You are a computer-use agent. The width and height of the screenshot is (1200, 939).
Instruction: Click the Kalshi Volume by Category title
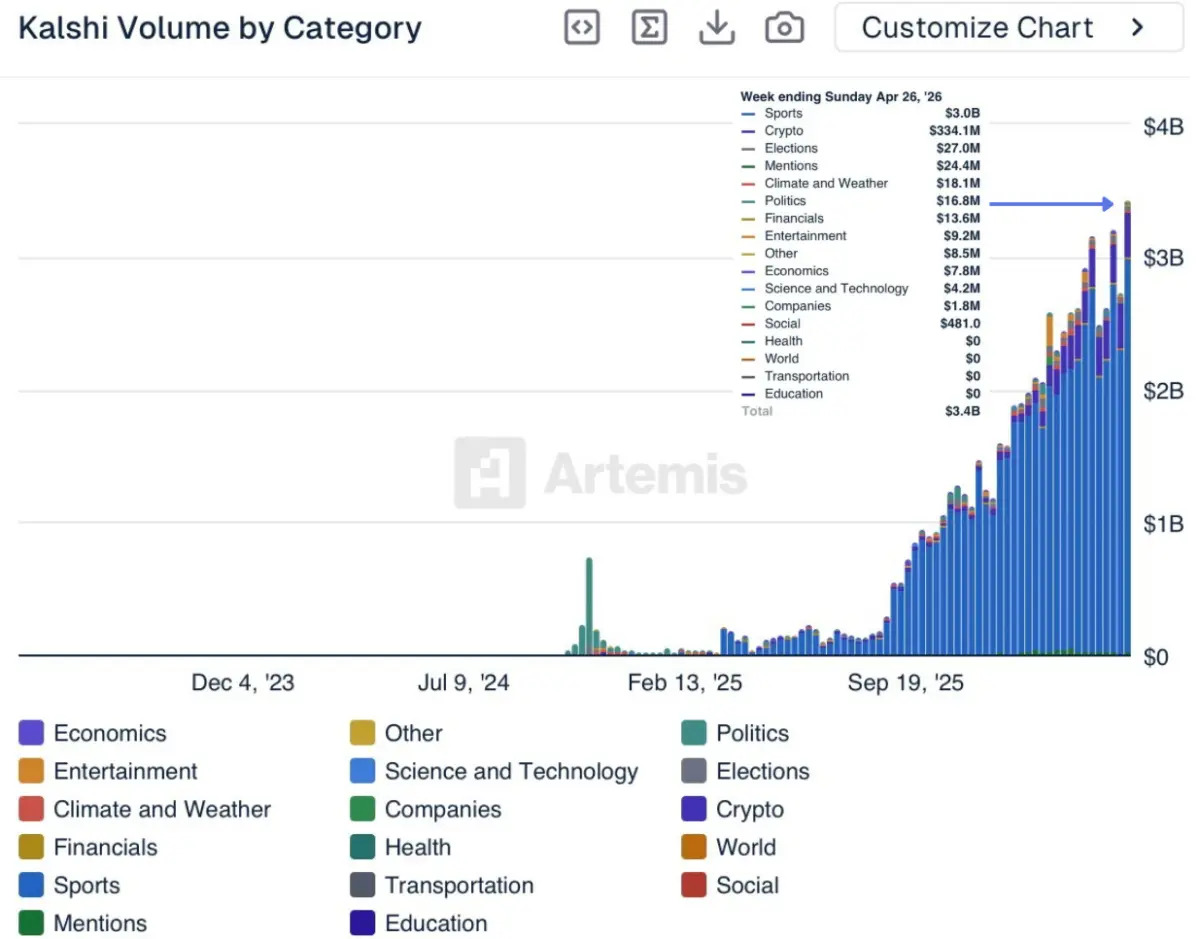tap(220, 28)
